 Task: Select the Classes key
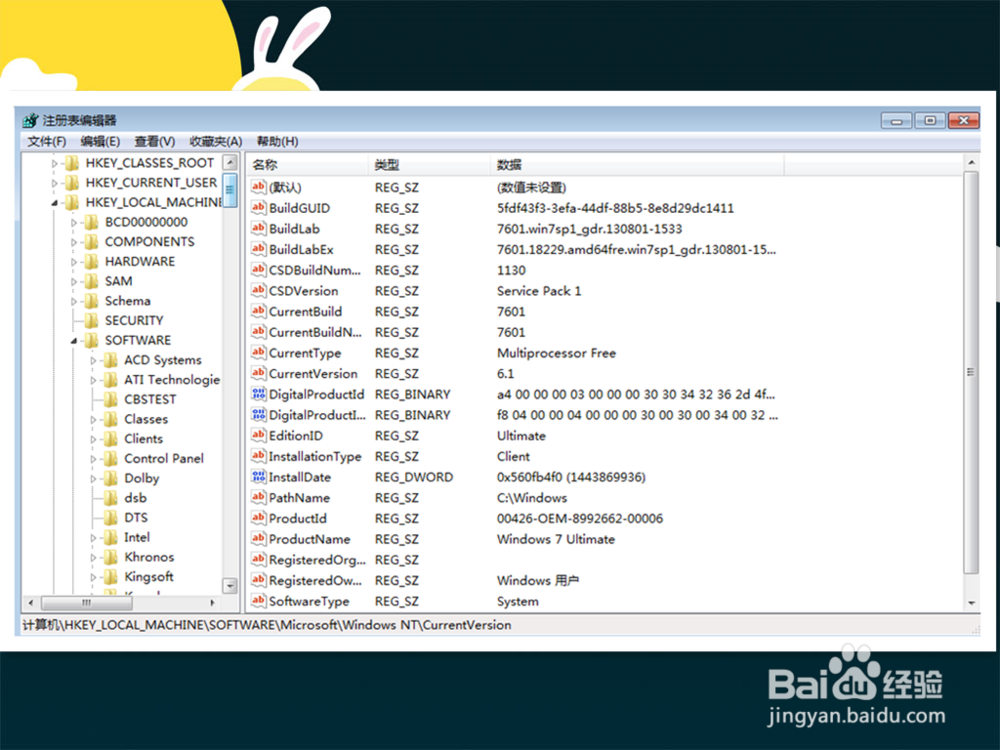pyautogui.click(x=146, y=419)
